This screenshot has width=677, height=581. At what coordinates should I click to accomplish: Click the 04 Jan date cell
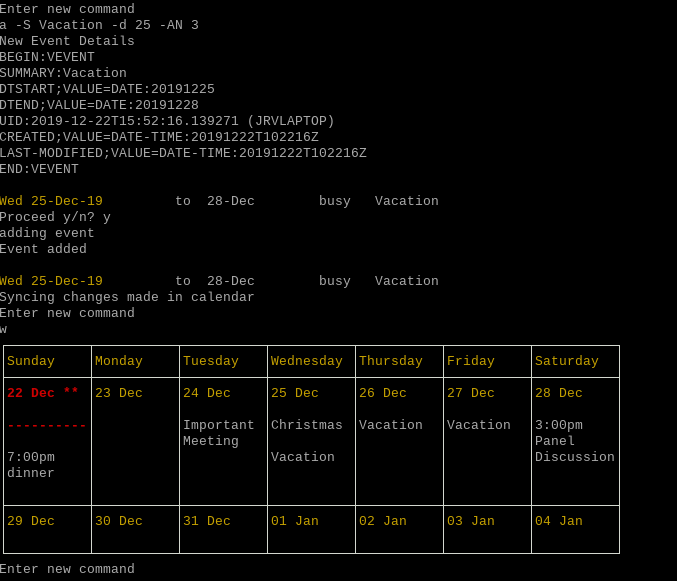click(558, 521)
